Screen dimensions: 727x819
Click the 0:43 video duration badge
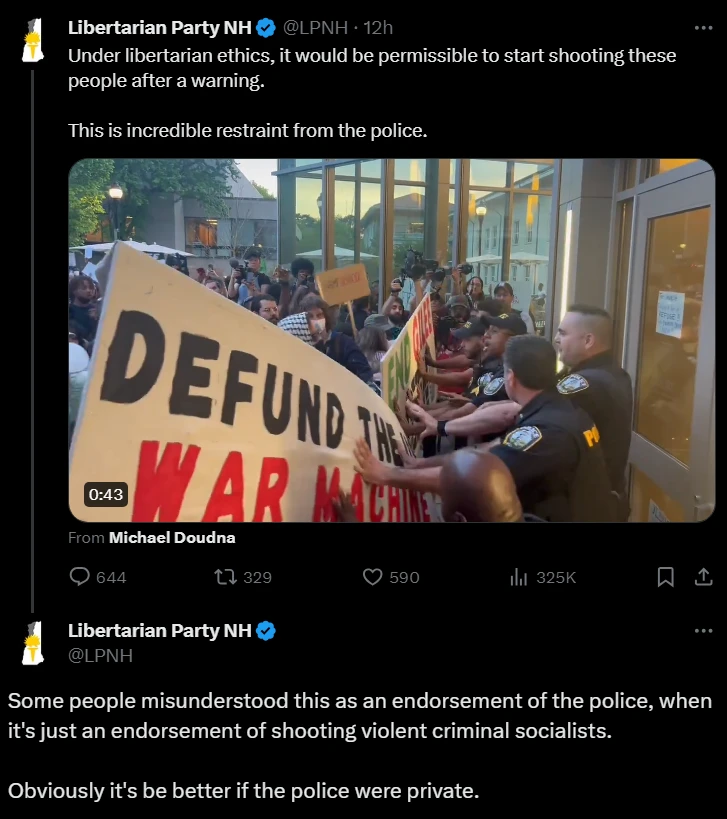[x=106, y=494]
